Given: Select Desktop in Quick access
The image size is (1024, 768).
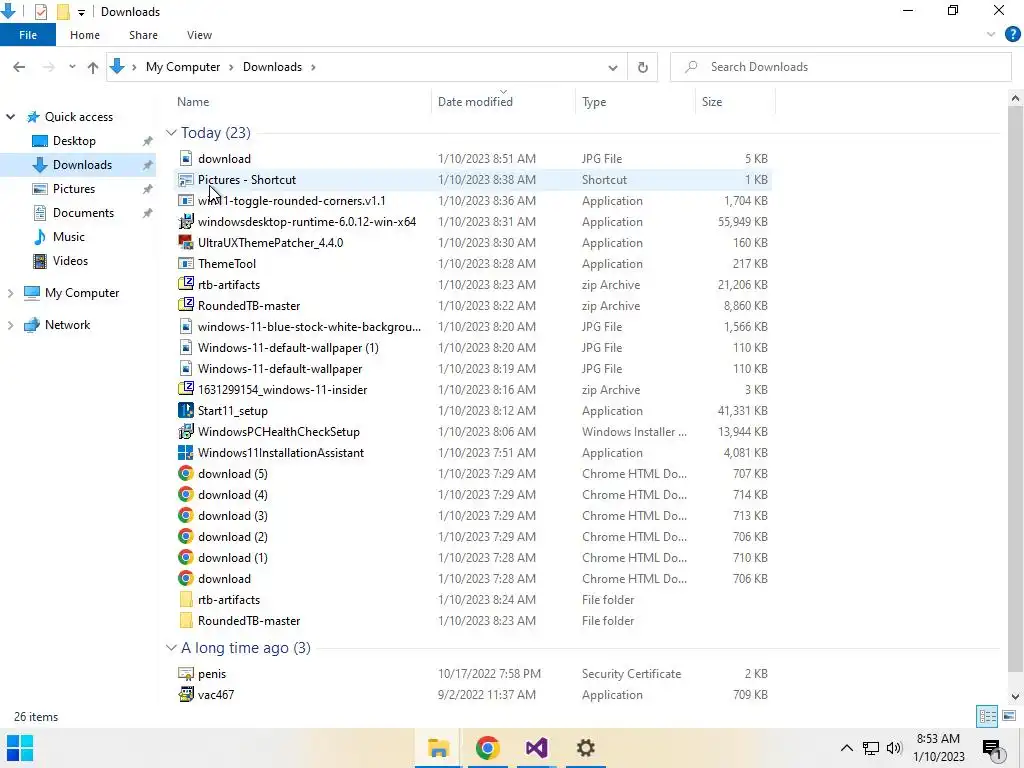Looking at the screenshot, I should point(74,141).
